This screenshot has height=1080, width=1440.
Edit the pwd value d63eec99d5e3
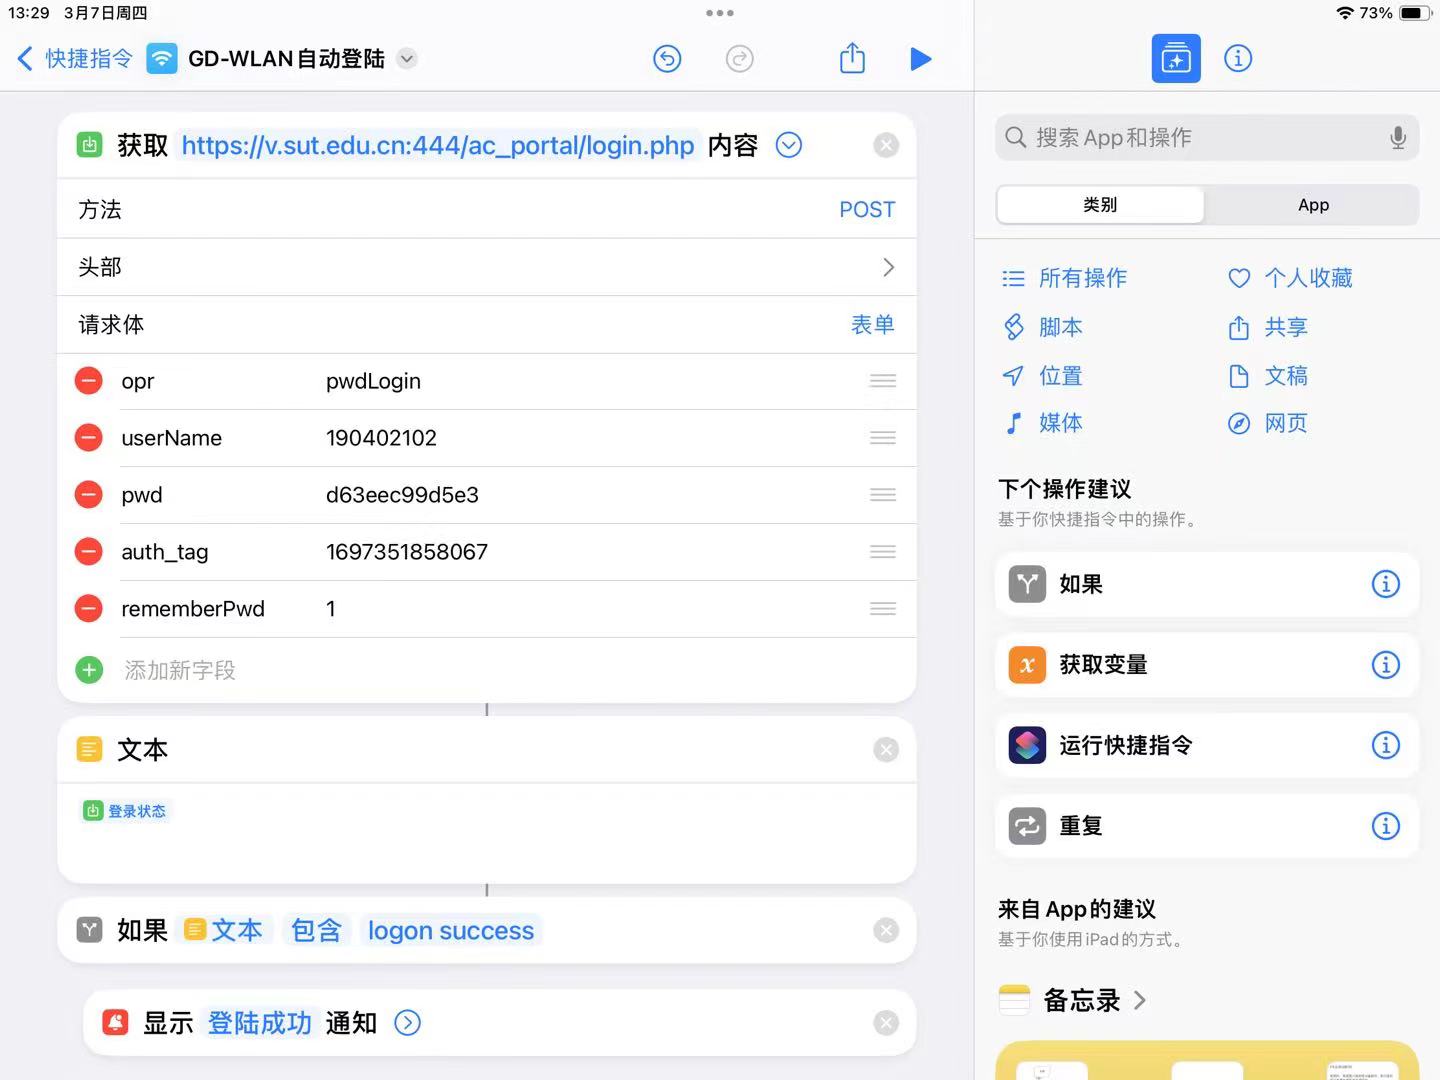pos(402,495)
